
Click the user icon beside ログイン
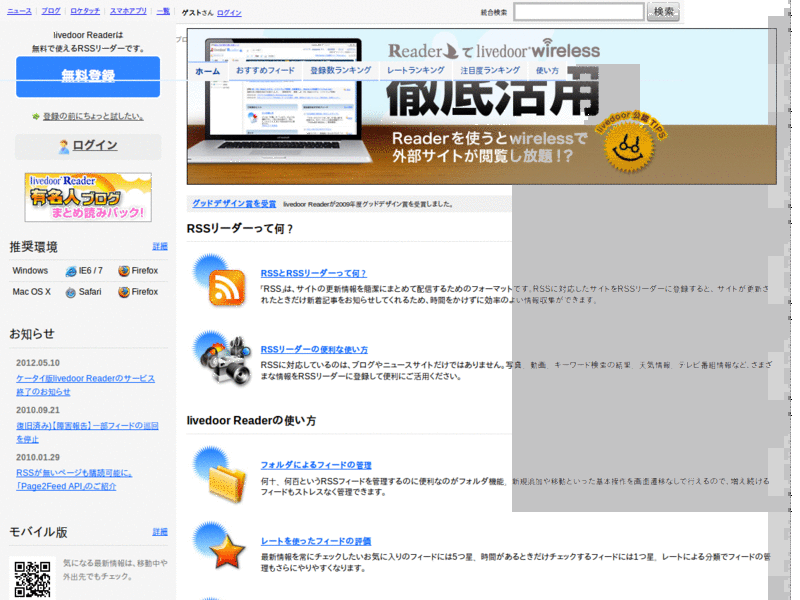tap(64, 146)
